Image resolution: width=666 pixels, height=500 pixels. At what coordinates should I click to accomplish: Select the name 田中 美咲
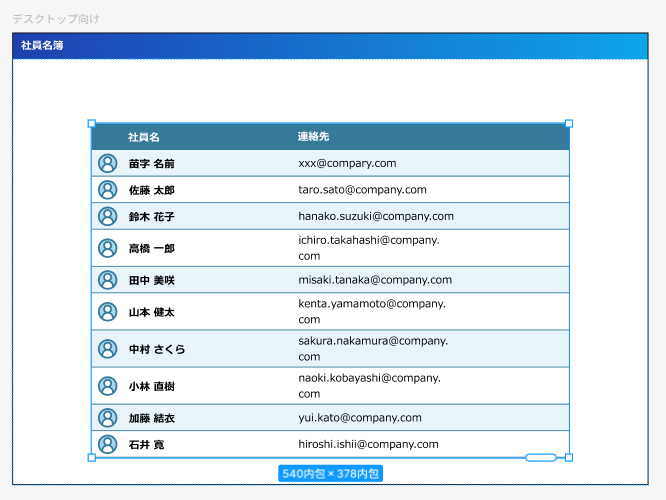[x=152, y=280]
